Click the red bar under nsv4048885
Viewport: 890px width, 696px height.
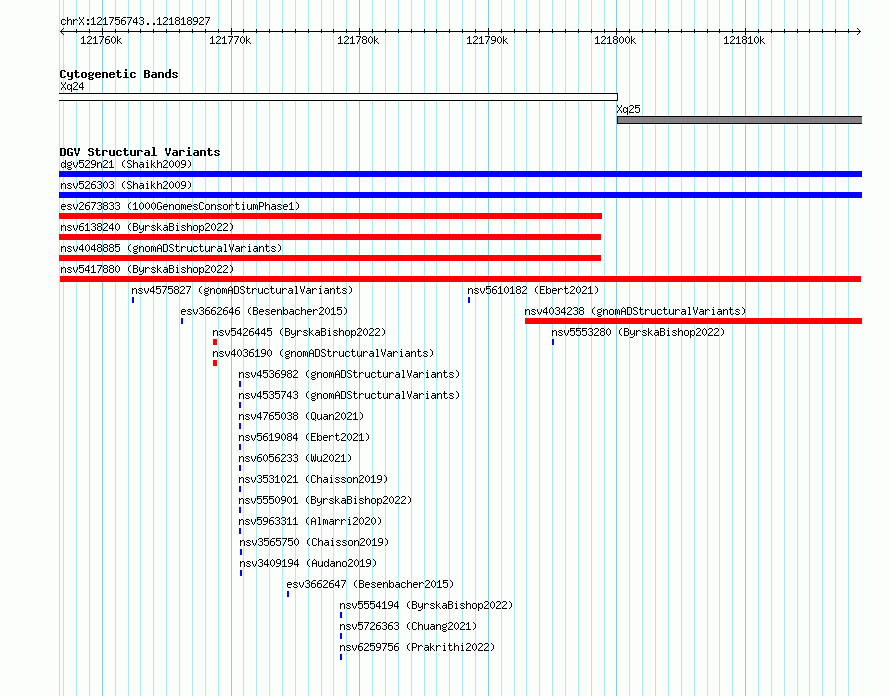click(x=330, y=258)
